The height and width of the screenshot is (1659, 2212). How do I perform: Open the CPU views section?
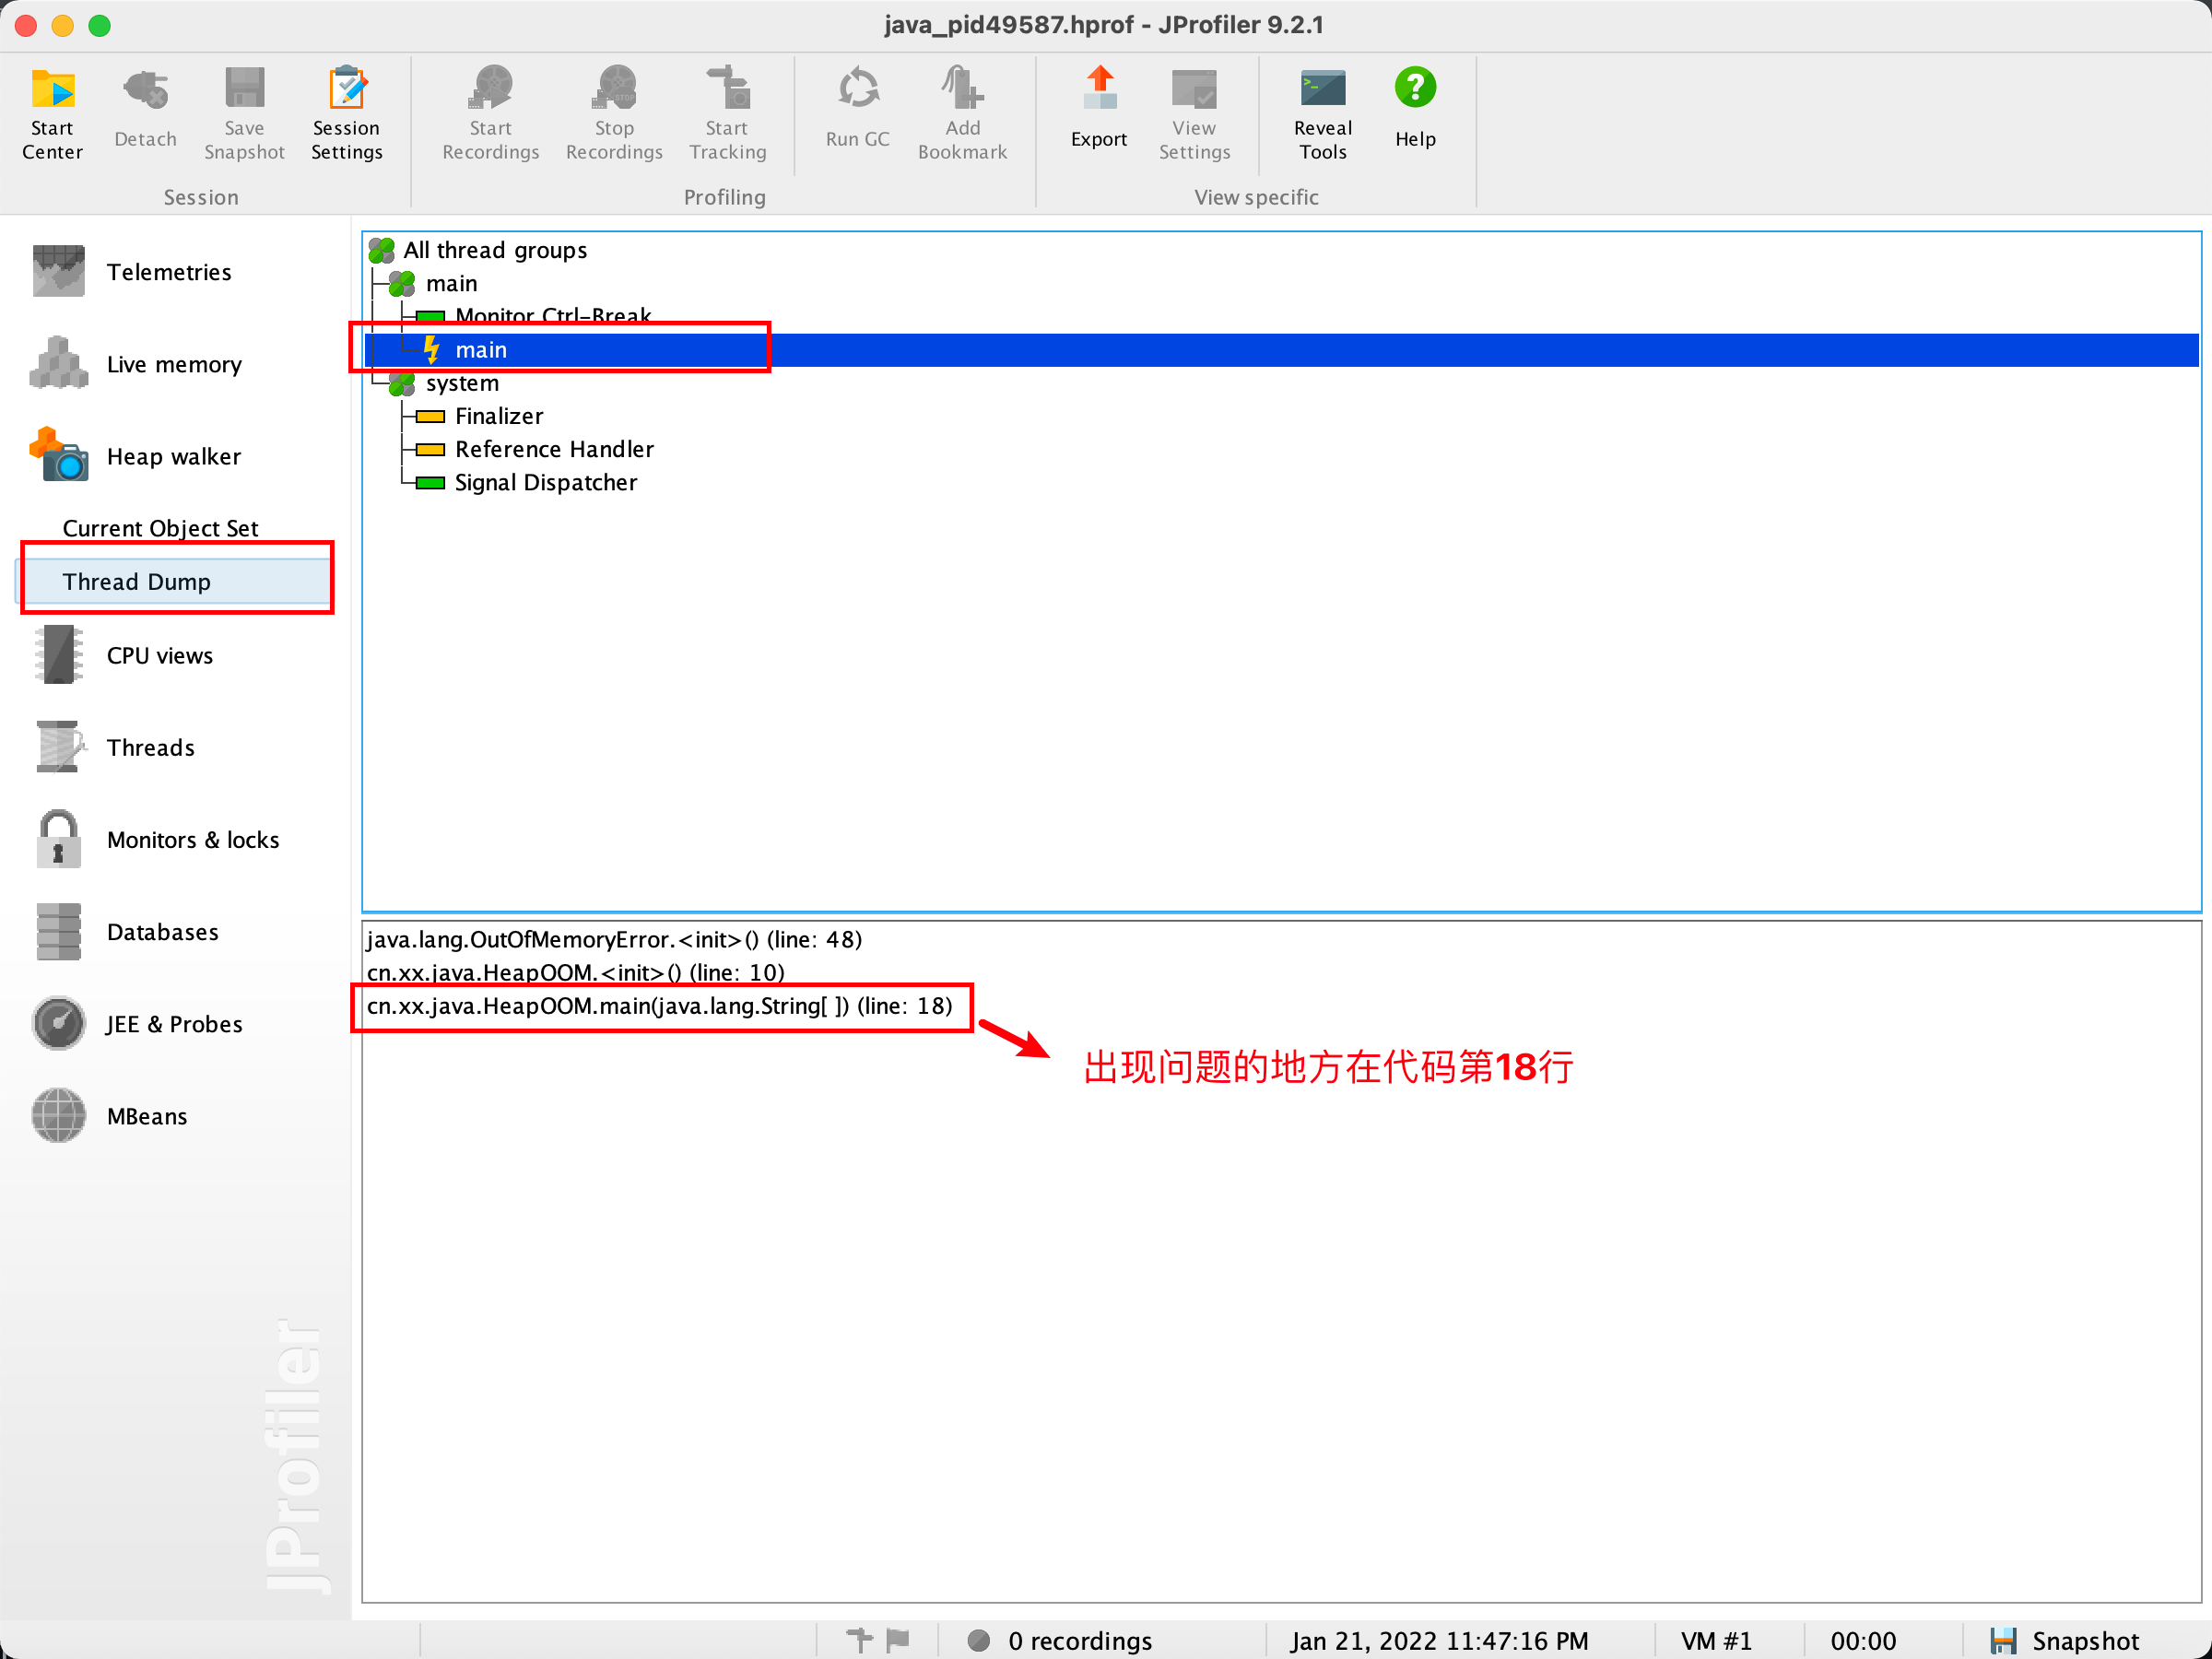tap(159, 656)
